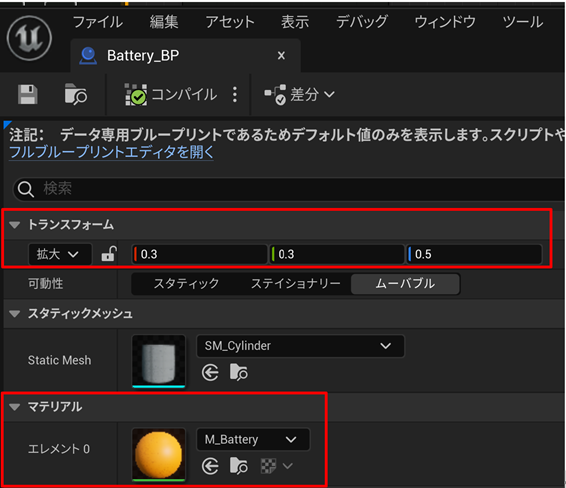Click the Unreal Engine logo icon
Image resolution: width=566 pixels, height=488 pixels.
29,38
